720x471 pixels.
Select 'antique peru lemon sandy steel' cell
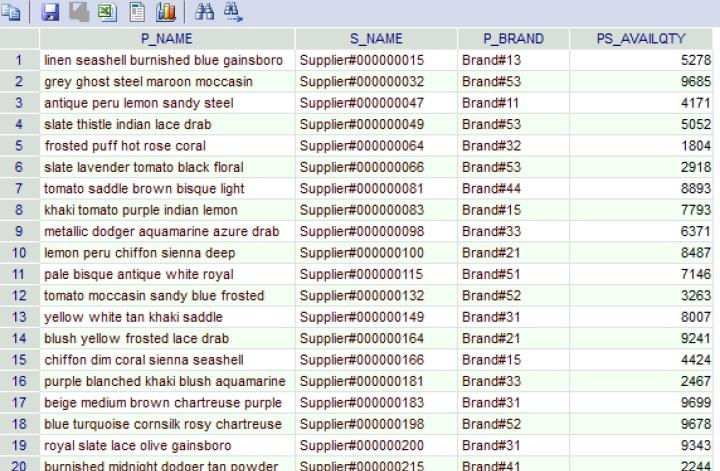pos(167,103)
